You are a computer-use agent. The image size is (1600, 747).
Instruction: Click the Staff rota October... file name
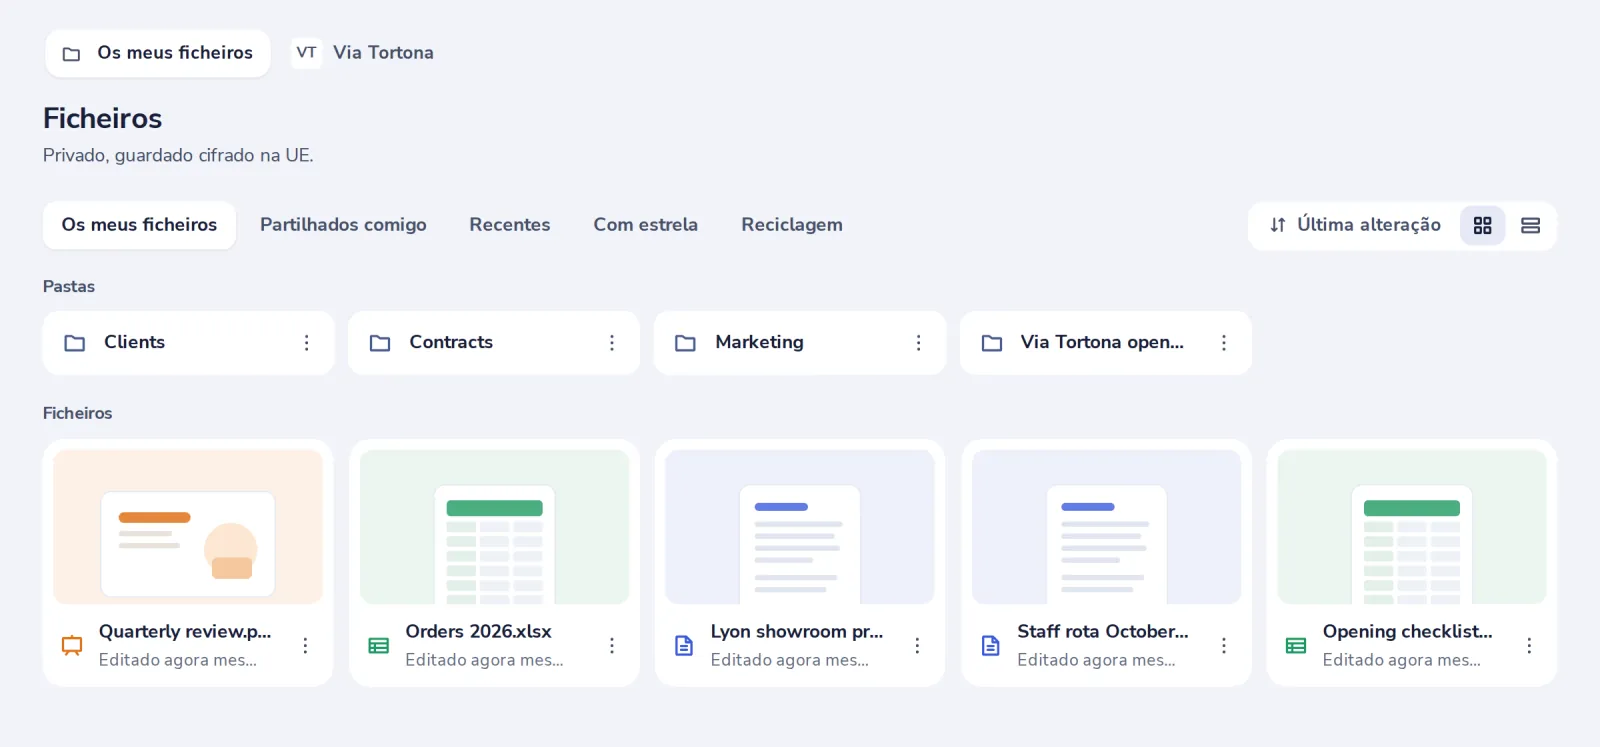(1103, 632)
